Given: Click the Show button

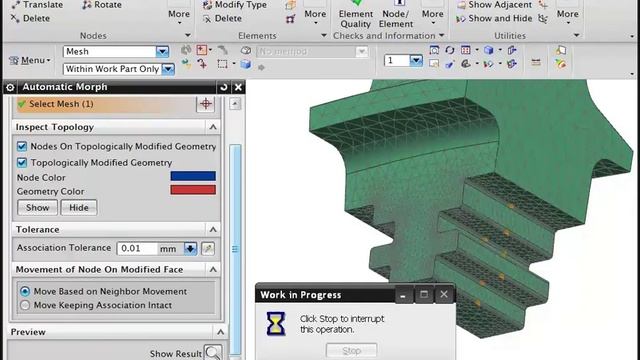Looking at the screenshot, I should click(38, 207).
